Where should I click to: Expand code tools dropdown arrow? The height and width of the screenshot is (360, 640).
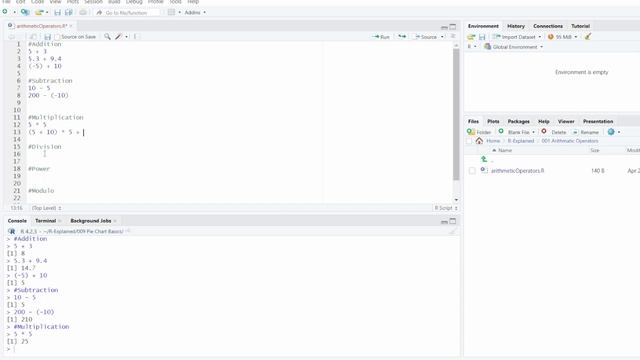(x=127, y=37)
